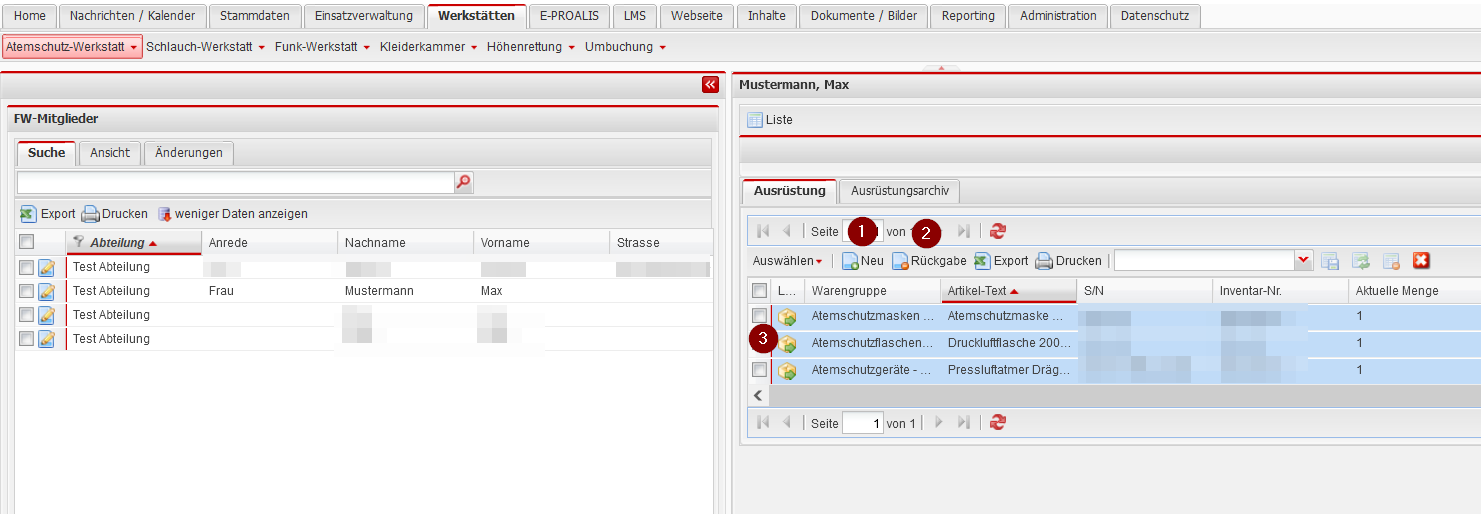
Task: Click the Atemschutzgeräte row equipment icon
Action: [x=788, y=370]
